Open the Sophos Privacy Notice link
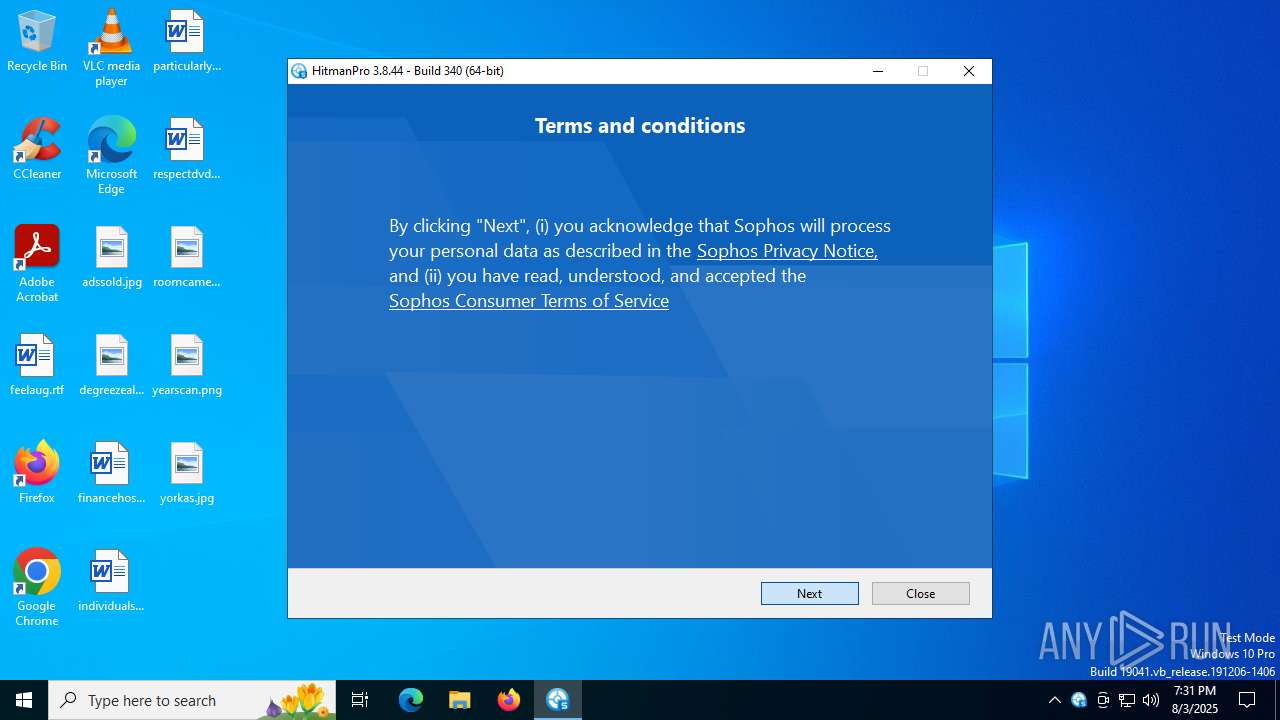 pos(787,251)
